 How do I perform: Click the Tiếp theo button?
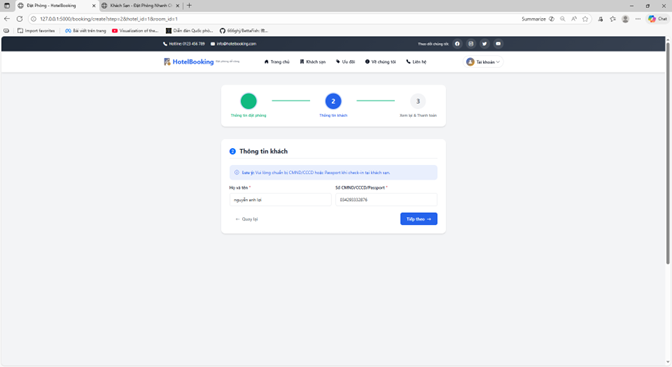click(419, 219)
